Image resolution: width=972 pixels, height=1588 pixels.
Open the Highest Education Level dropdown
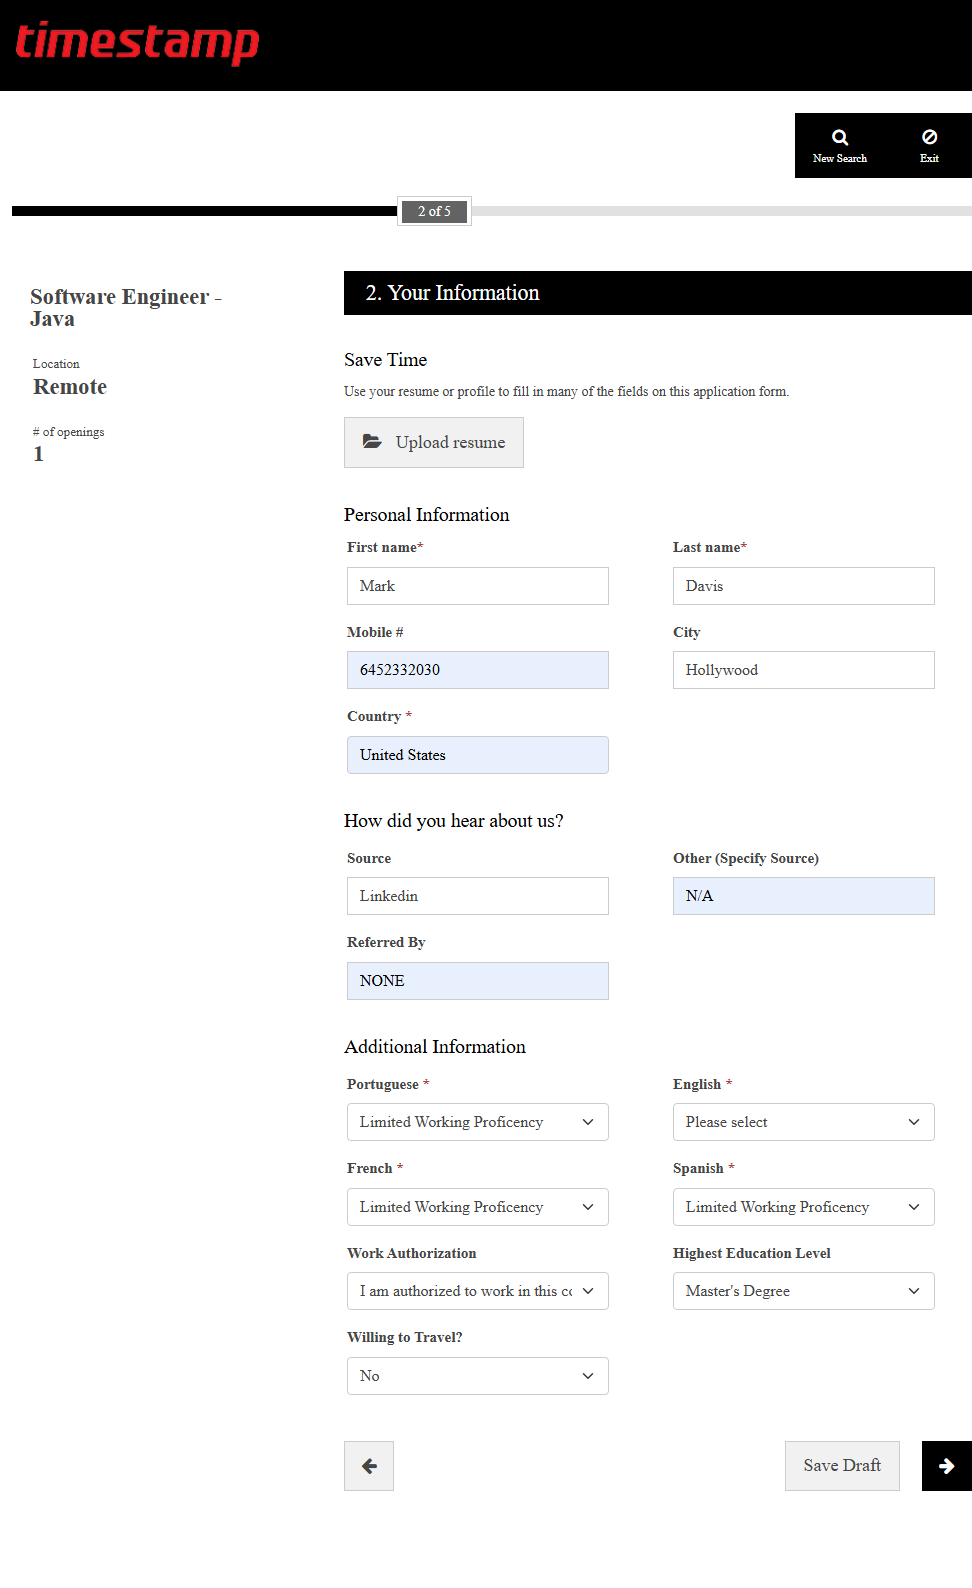[x=803, y=1291]
